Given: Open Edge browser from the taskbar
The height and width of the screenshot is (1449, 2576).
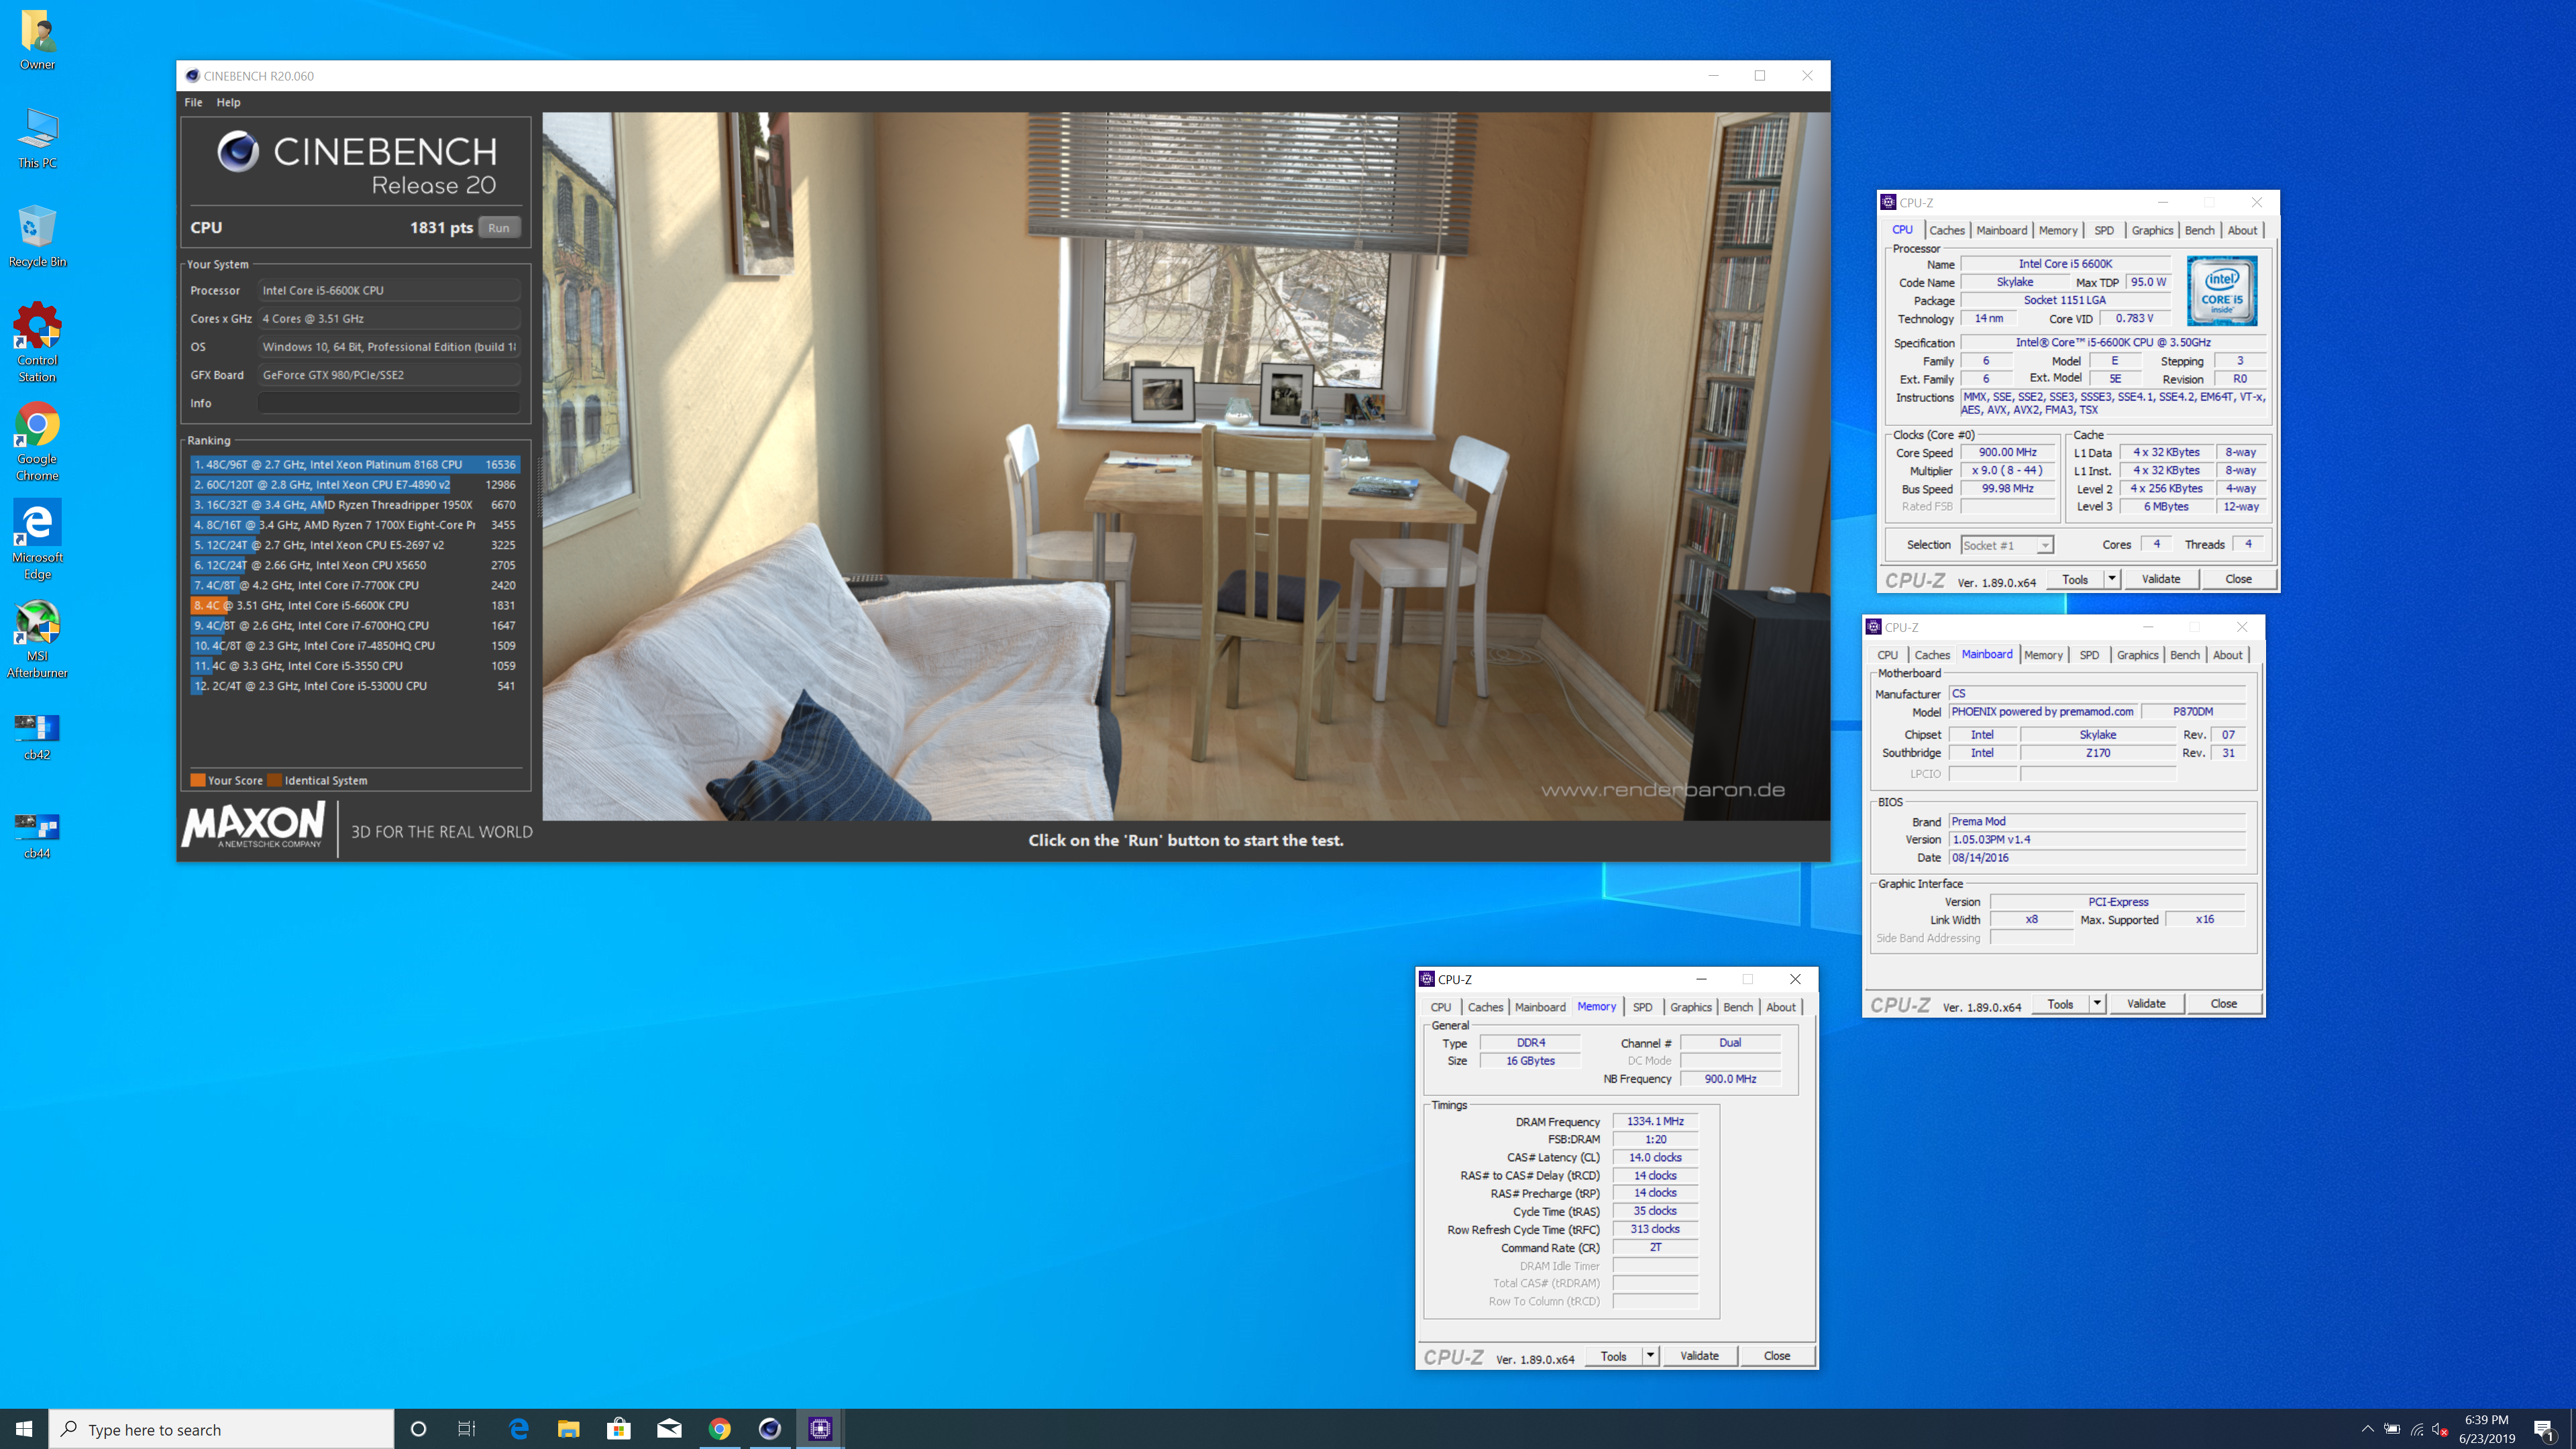Looking at the screenshot, I should [518, 1429].
